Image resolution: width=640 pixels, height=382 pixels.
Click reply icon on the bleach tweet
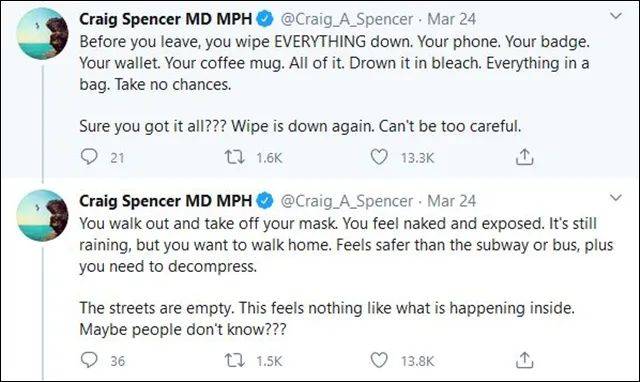89,156
